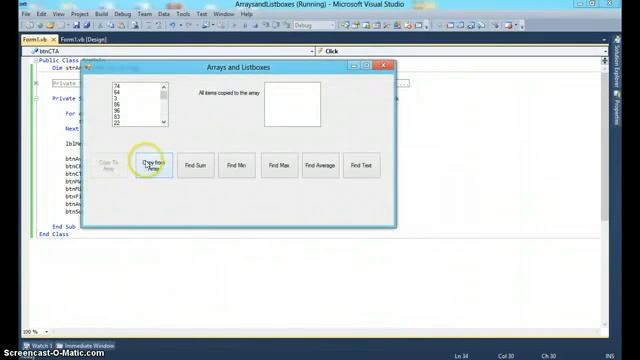Click the Find Text button
Viewport: 640px width, 360px height.
tap(362, 165)
